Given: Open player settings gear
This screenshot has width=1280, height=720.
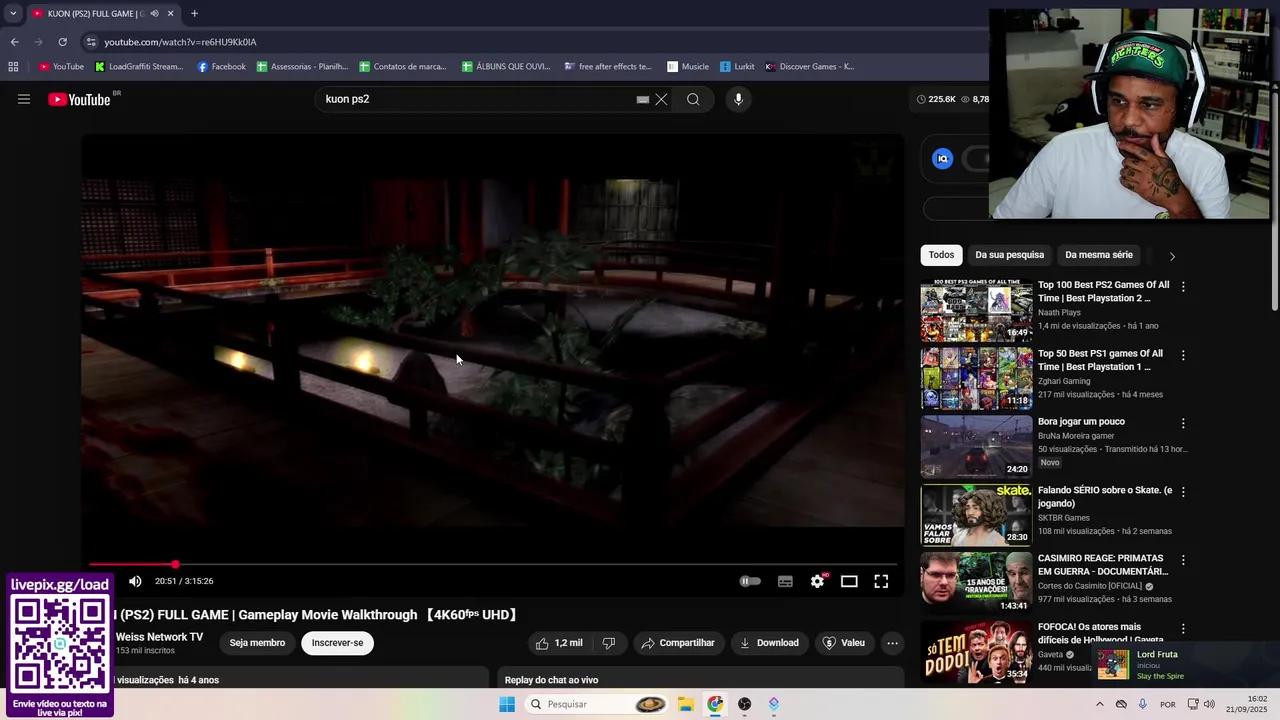Looking at the screenshot, I should [817, 581].
